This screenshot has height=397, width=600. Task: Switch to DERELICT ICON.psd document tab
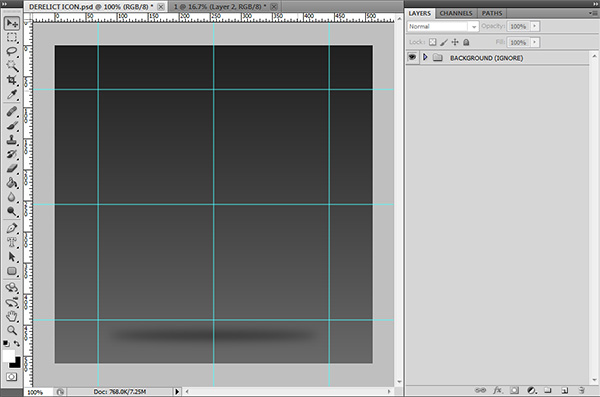[x=91, y=7]
